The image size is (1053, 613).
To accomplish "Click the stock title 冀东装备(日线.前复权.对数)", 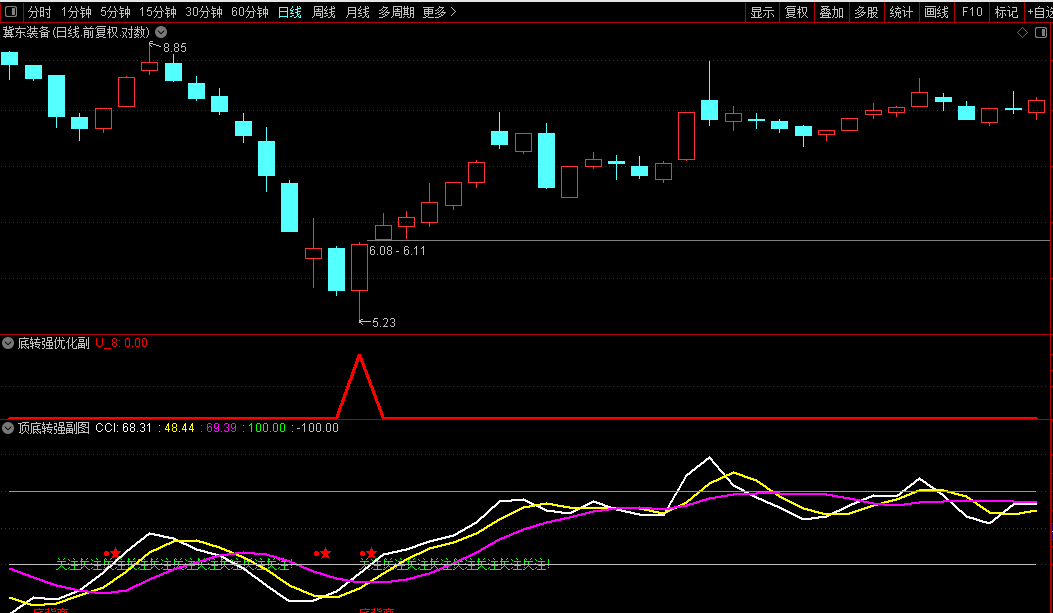I will coord(76,32).
